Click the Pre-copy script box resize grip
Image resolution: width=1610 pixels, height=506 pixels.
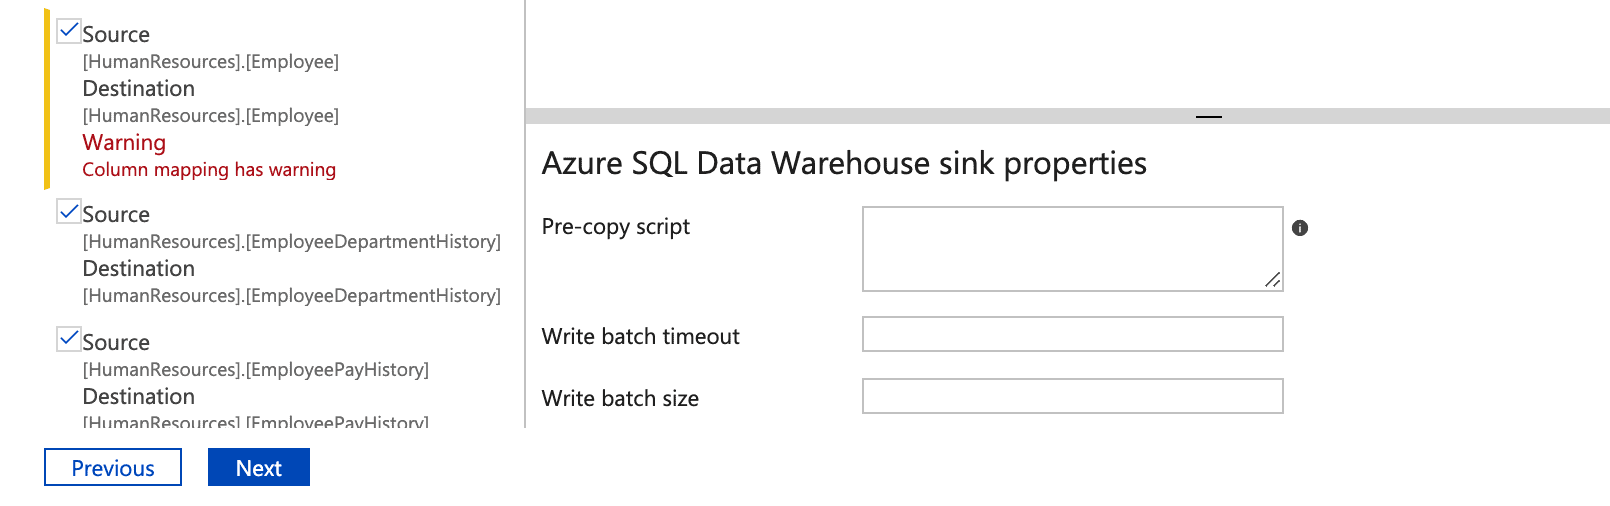point(1272,280)
